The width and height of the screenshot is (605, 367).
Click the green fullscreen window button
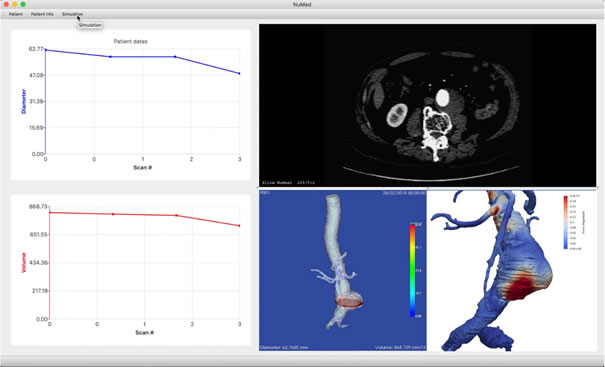pos(23,4)
